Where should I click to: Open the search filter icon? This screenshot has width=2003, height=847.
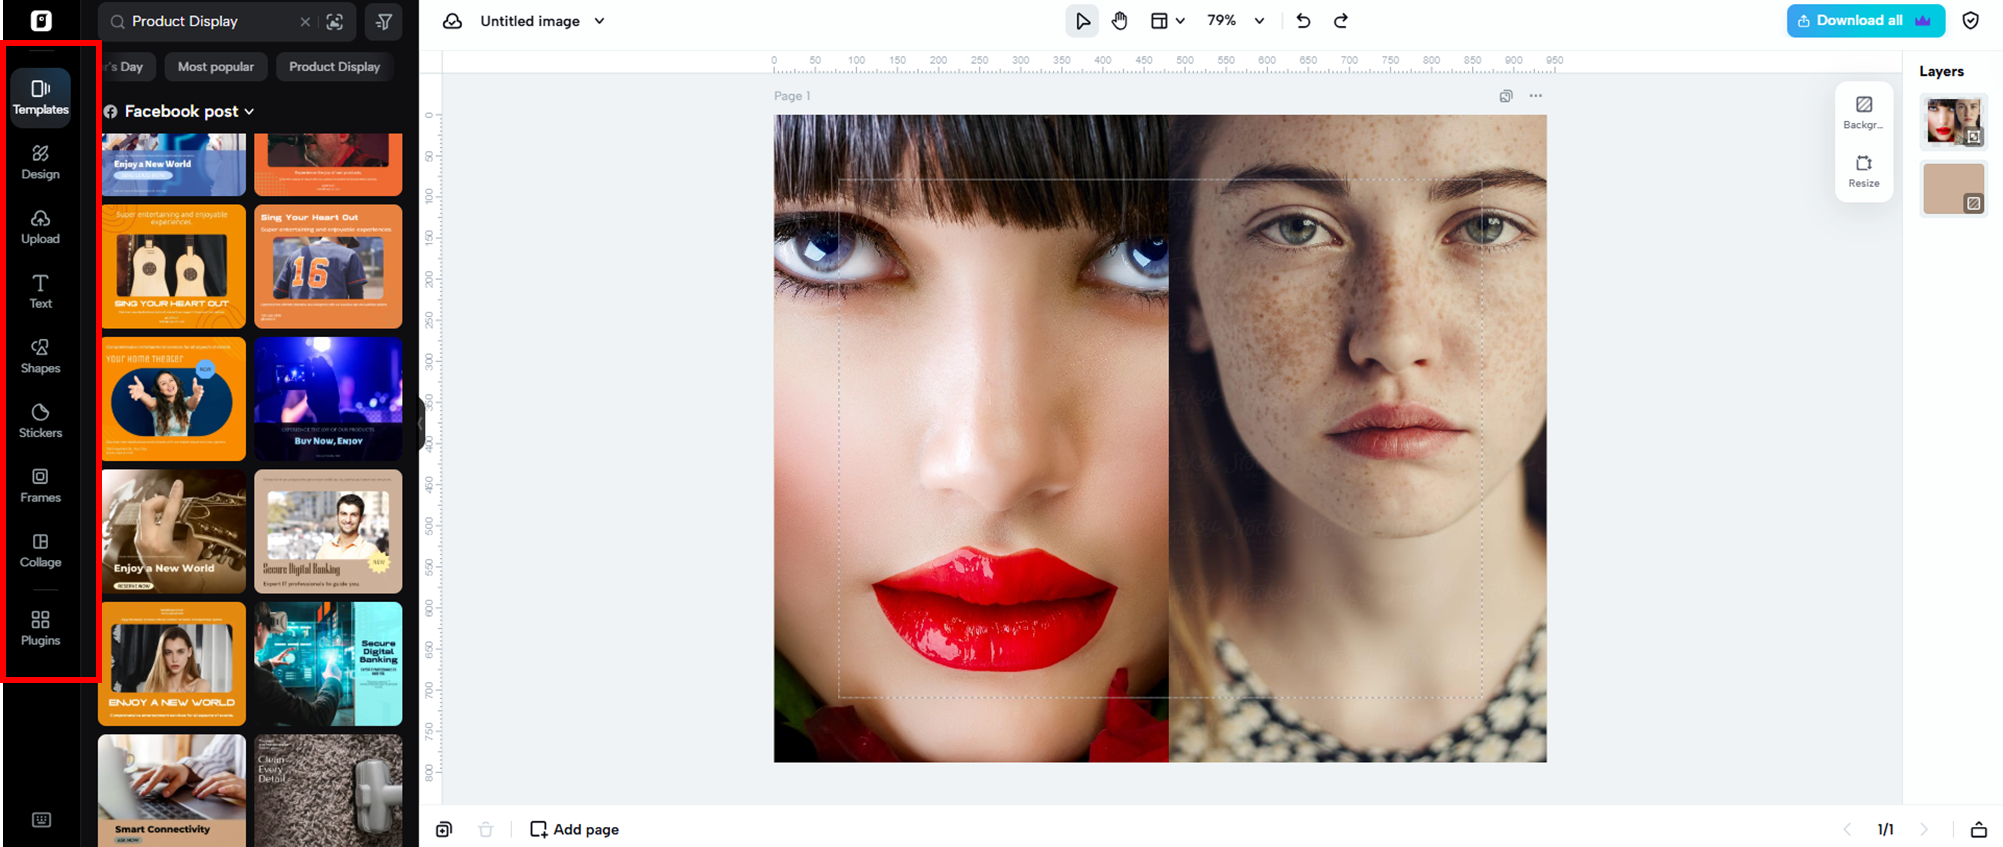pos(384,21)
